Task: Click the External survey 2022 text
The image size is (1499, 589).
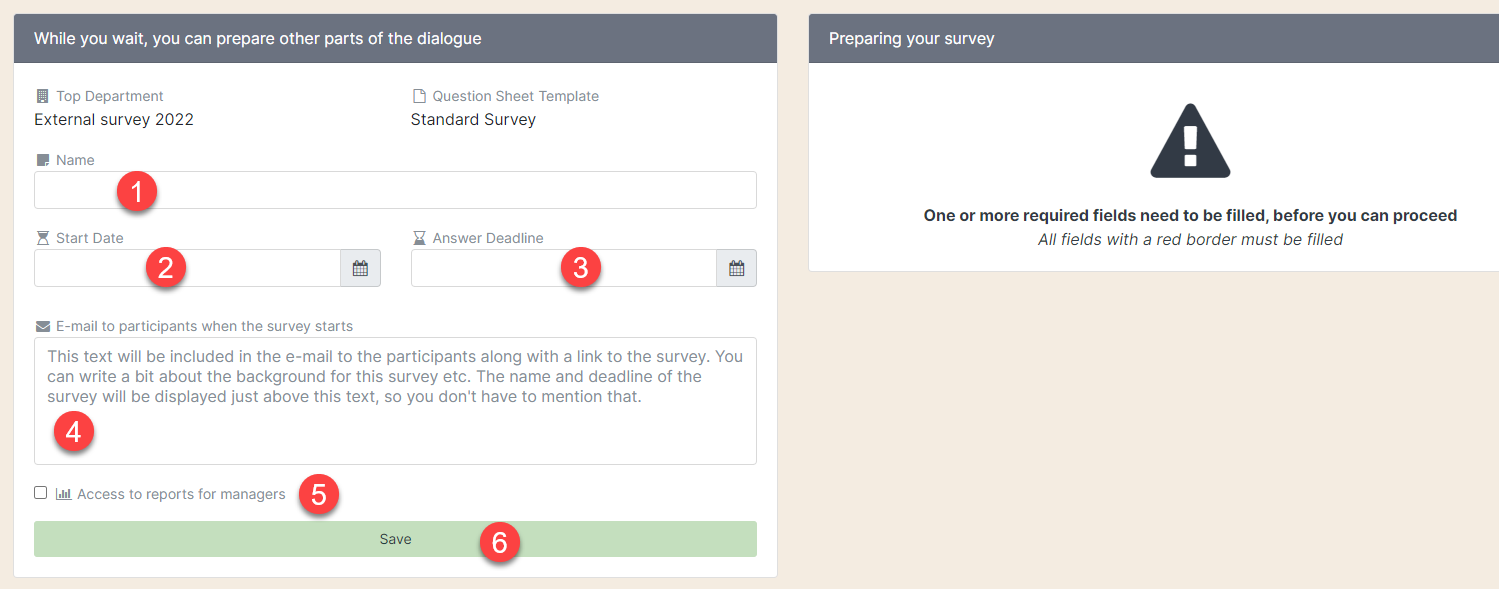Action: (114, 119)
